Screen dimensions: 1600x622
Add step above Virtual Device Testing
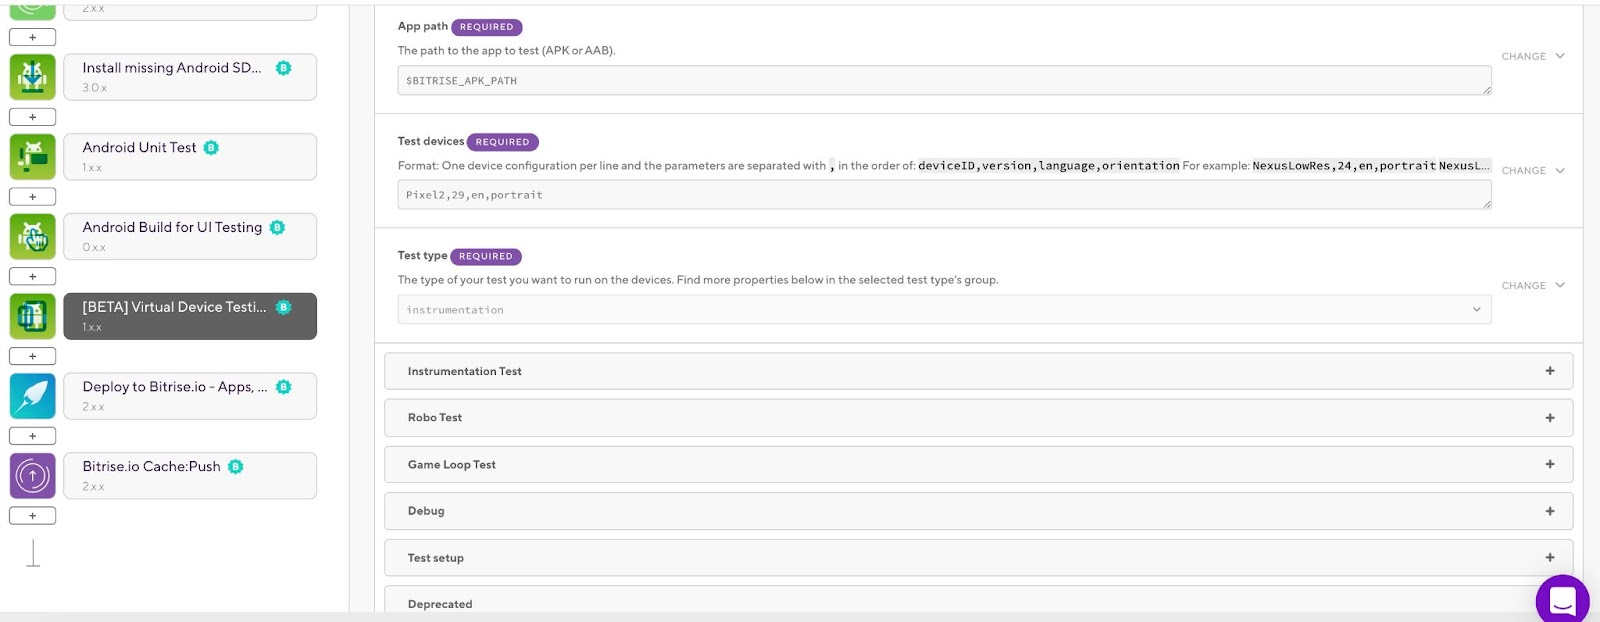pyautogui.click(x=33, y=277)
